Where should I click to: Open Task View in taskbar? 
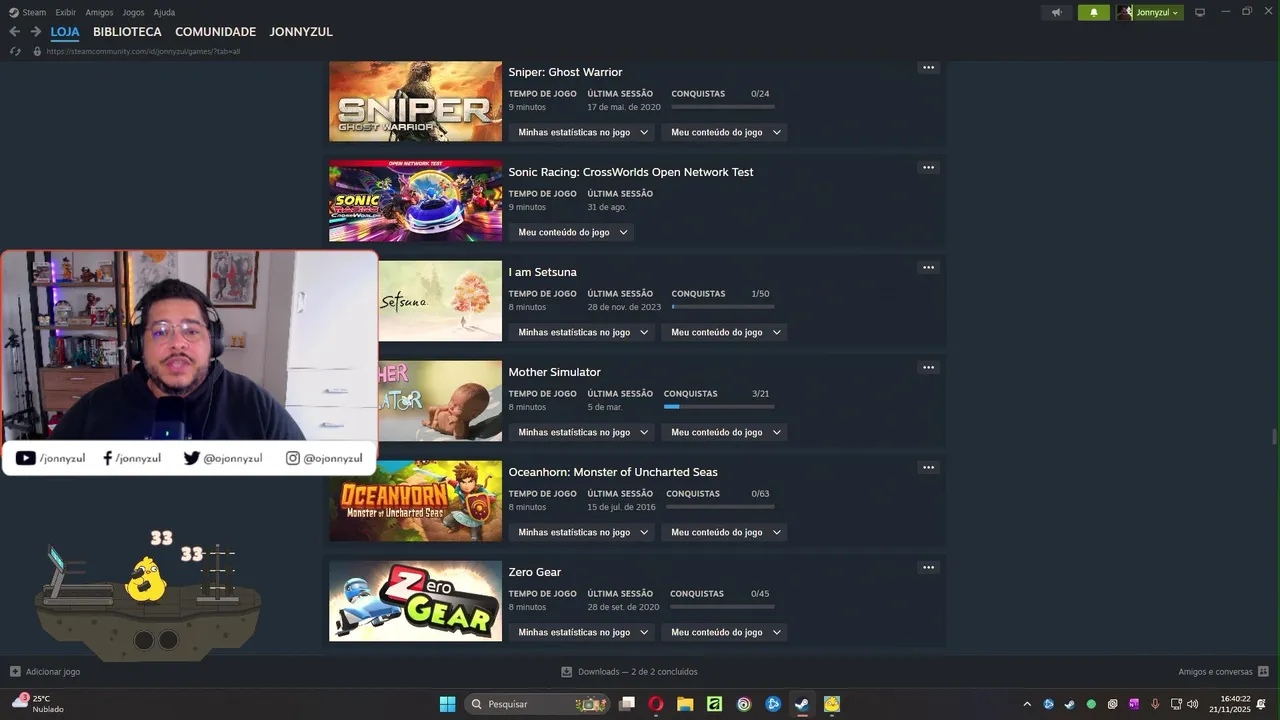(x=627, y=704)
